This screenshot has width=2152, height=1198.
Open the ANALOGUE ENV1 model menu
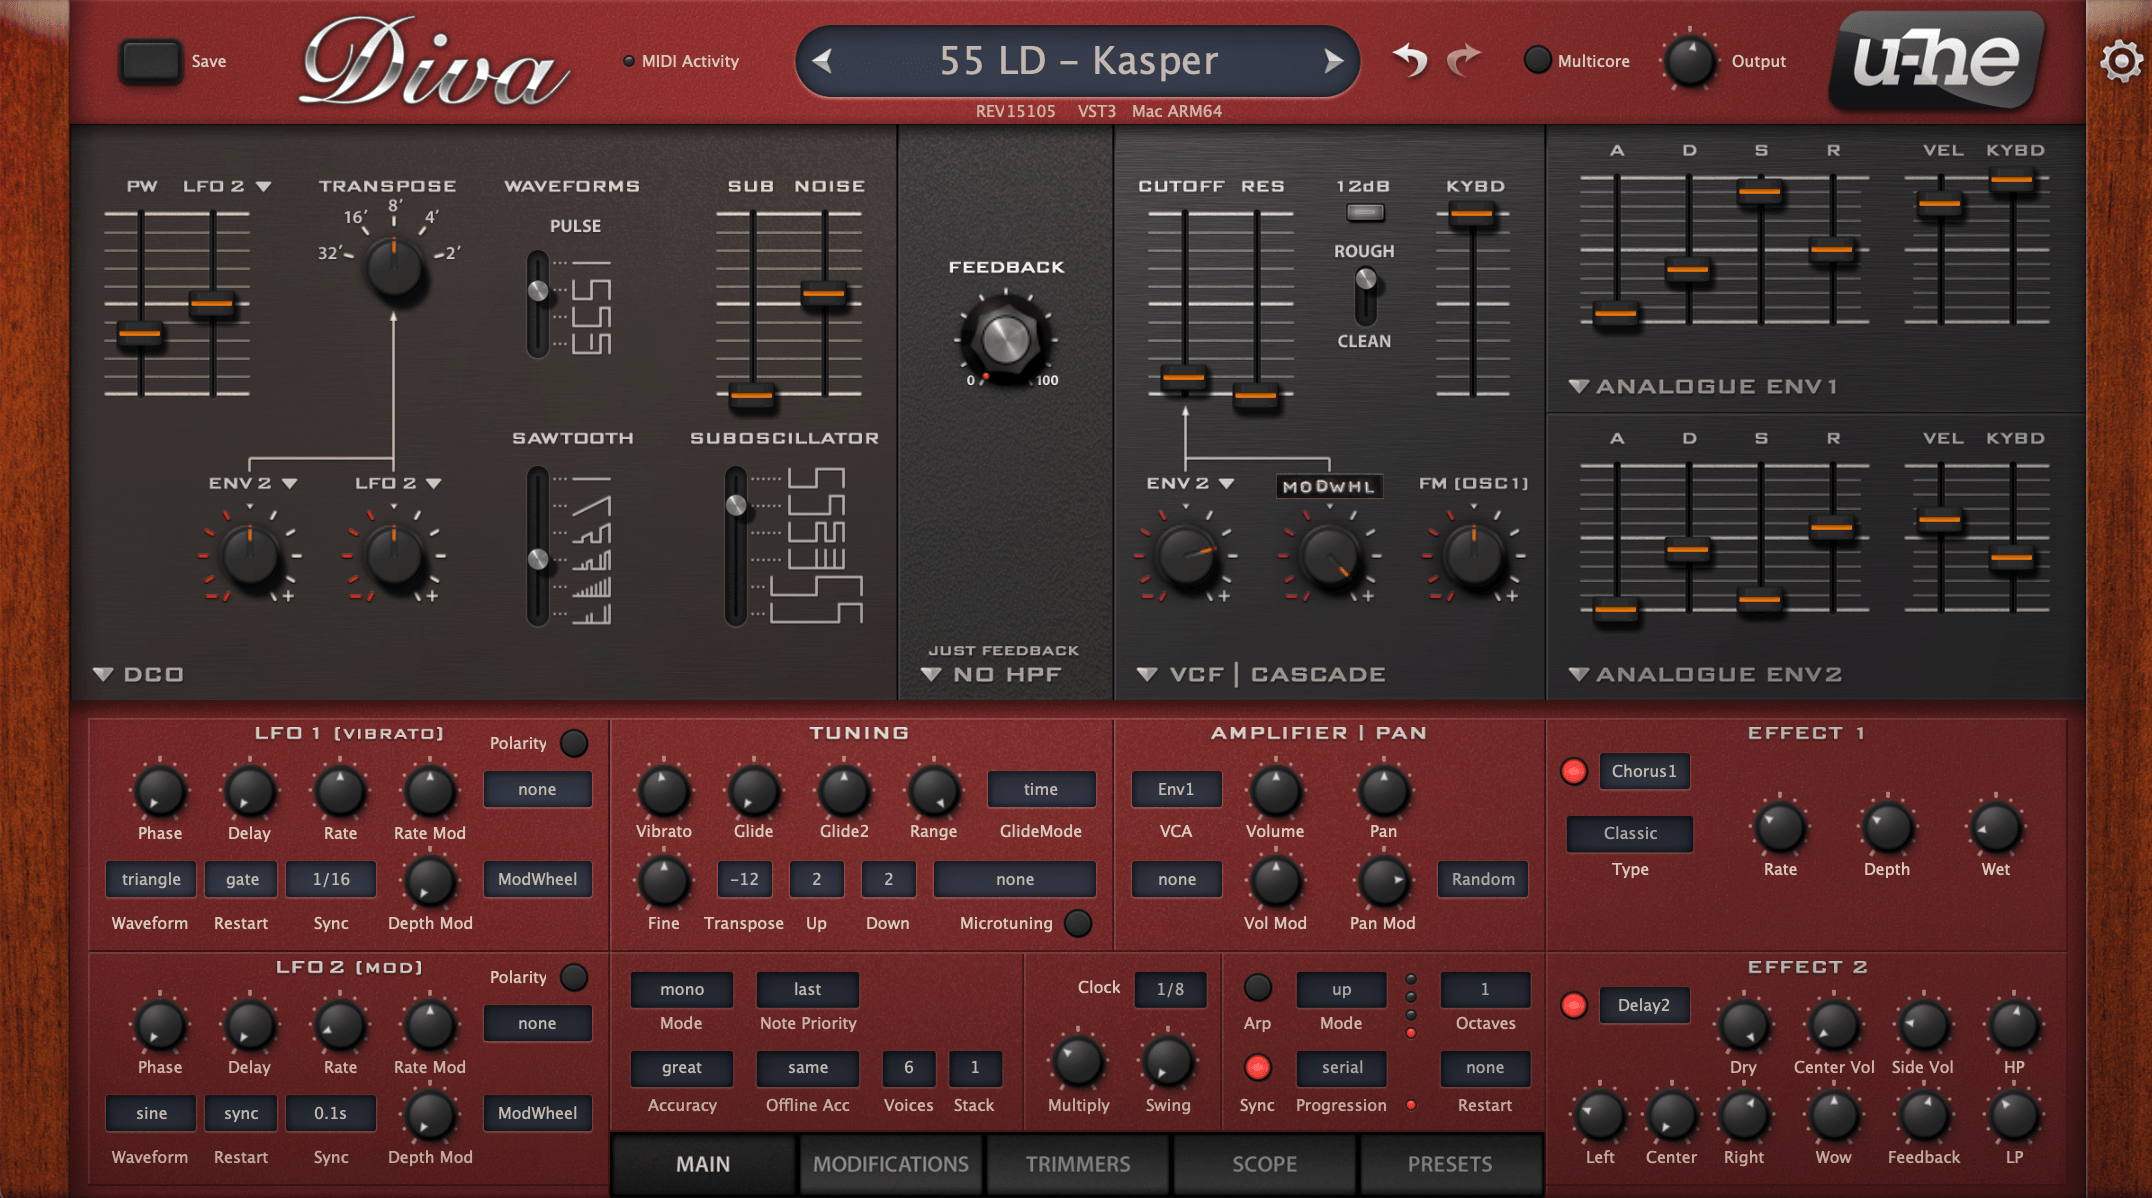(1704, 386)
